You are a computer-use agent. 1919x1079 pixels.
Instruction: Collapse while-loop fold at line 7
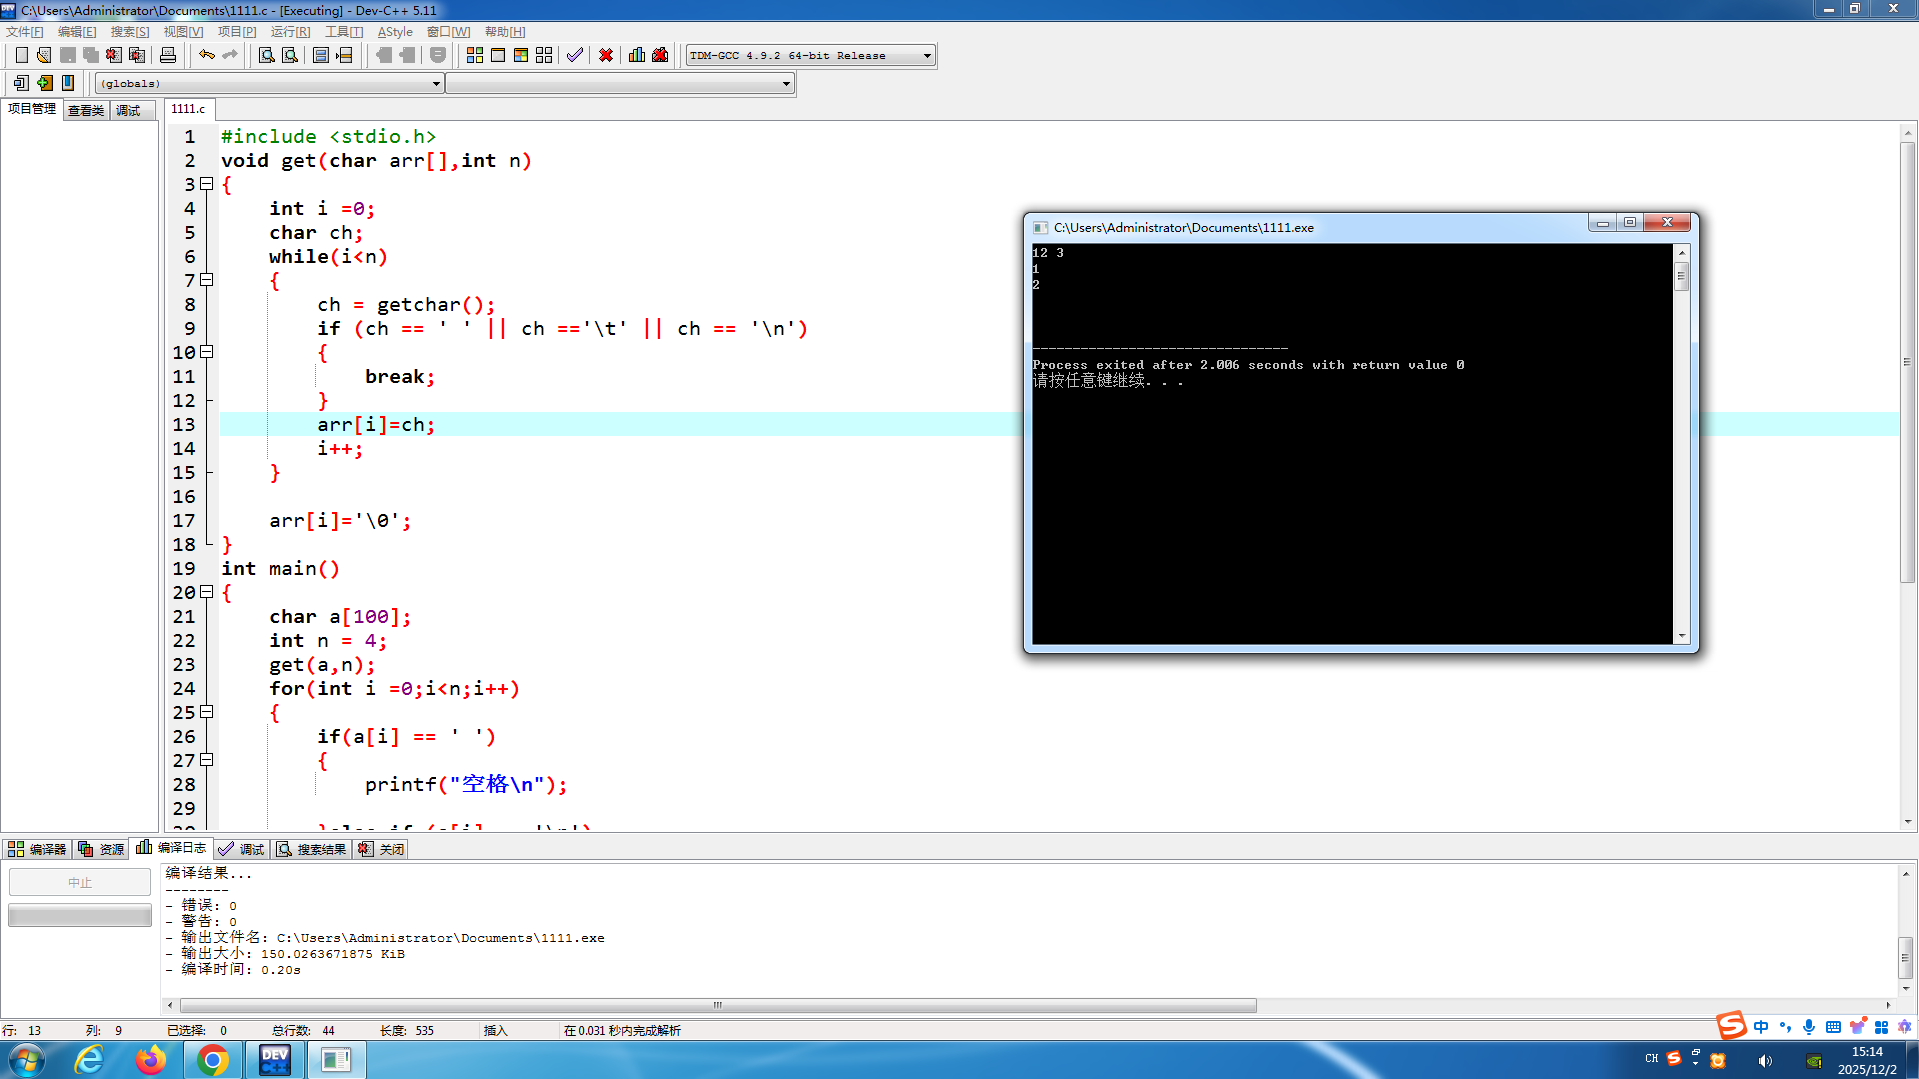[x=207, y=280]
